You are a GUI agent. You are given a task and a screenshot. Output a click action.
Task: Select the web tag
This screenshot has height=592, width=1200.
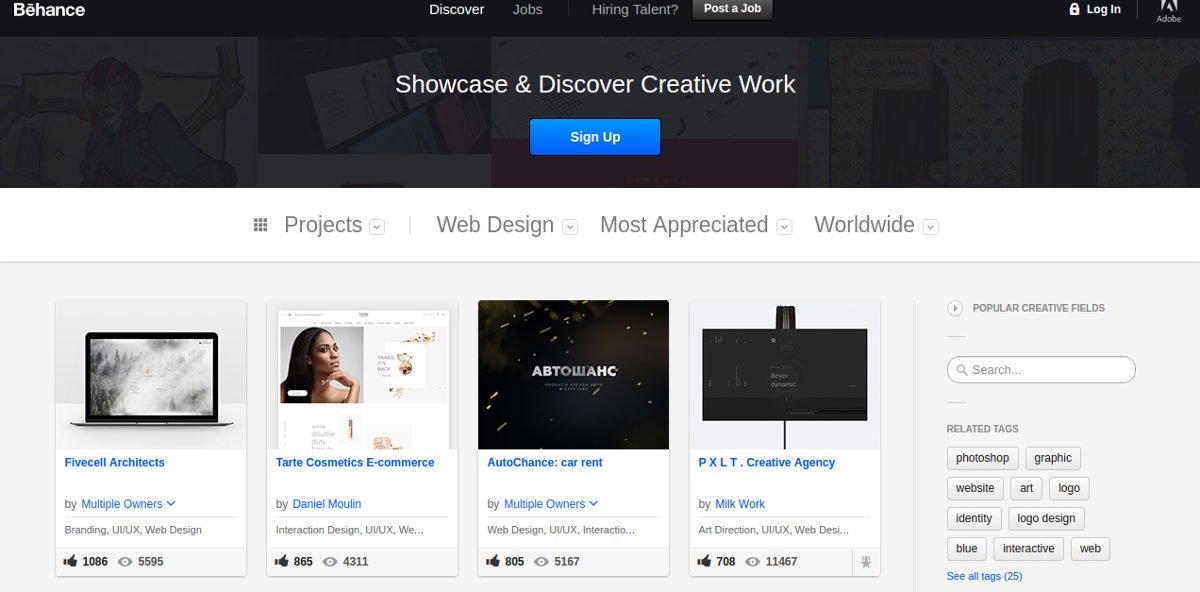tap(1090, 548)
